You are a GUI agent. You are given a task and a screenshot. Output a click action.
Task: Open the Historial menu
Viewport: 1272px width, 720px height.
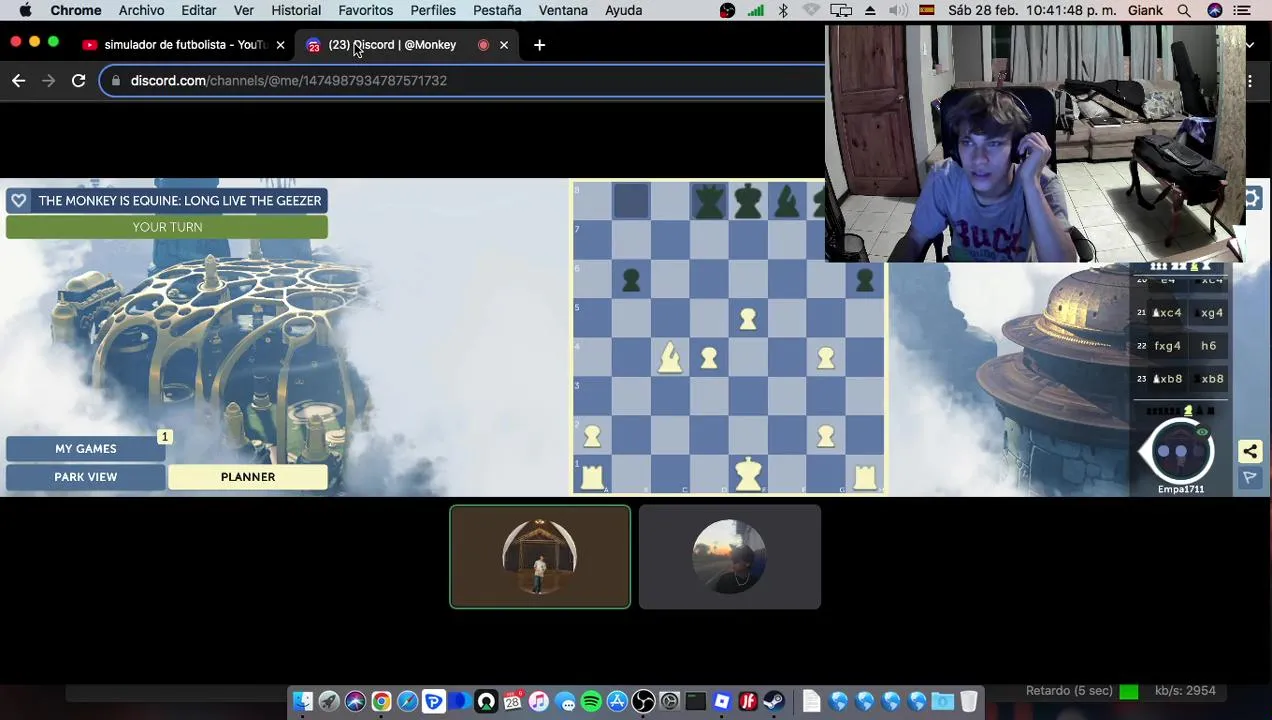pyautogui.click(x=296, y=11)
